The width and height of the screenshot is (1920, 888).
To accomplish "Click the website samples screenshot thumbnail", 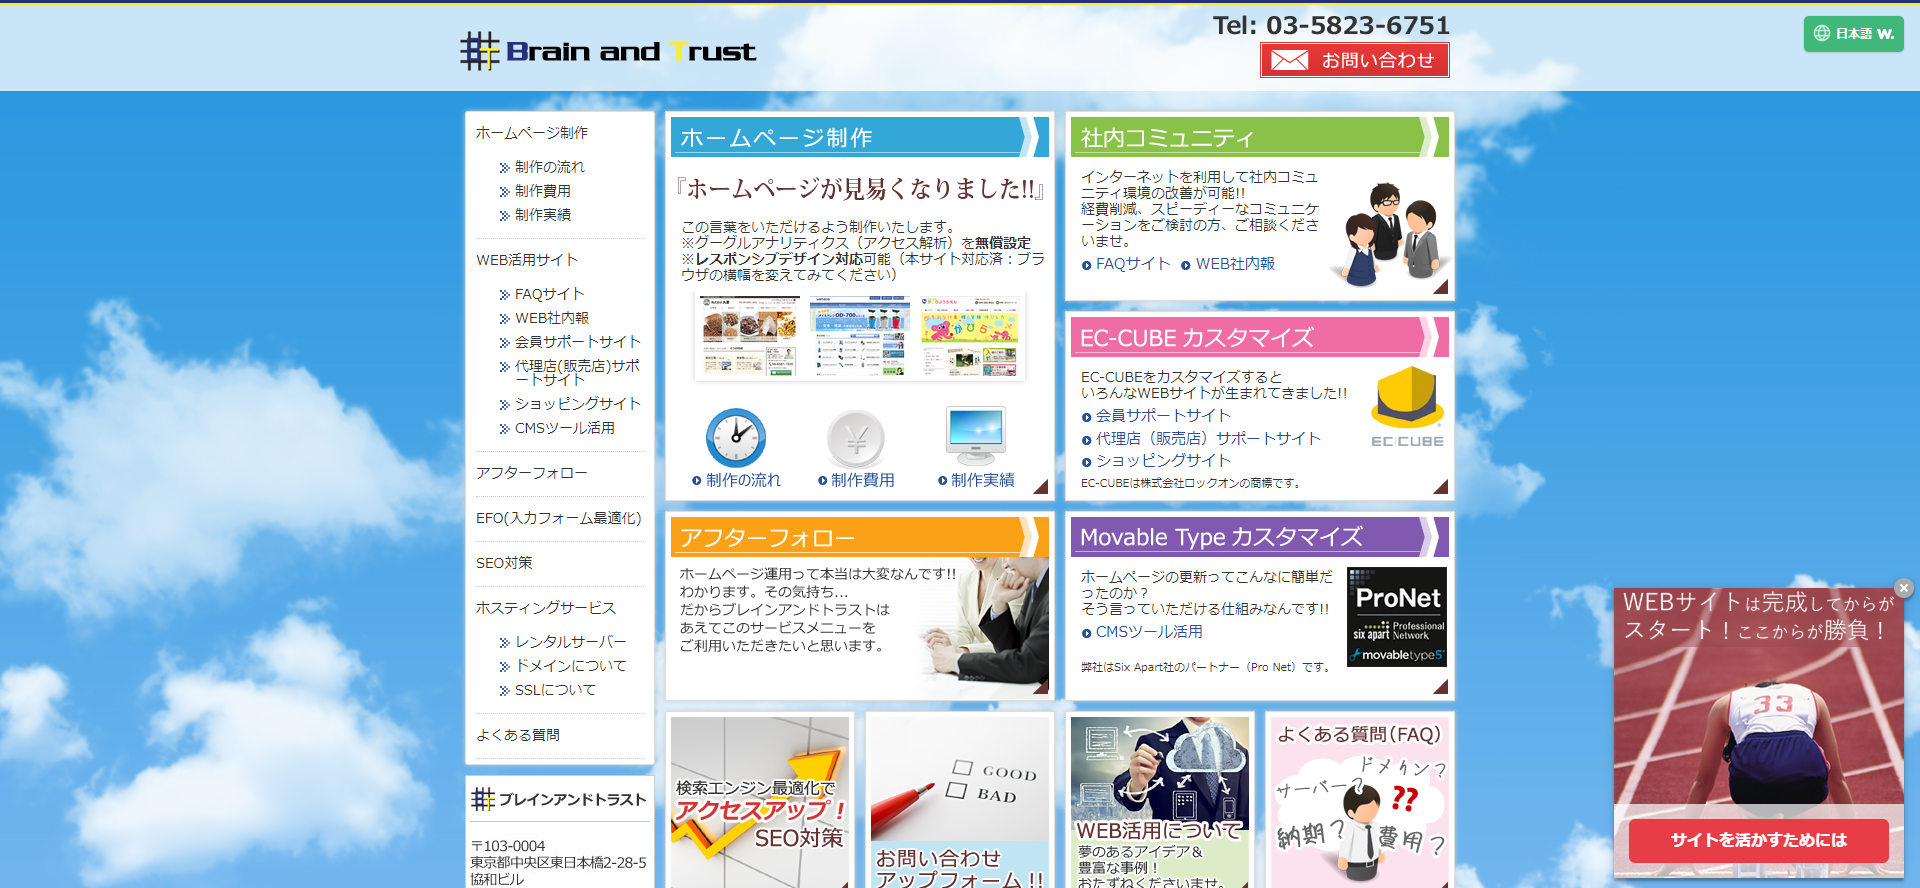I will (x=860, y=336).
